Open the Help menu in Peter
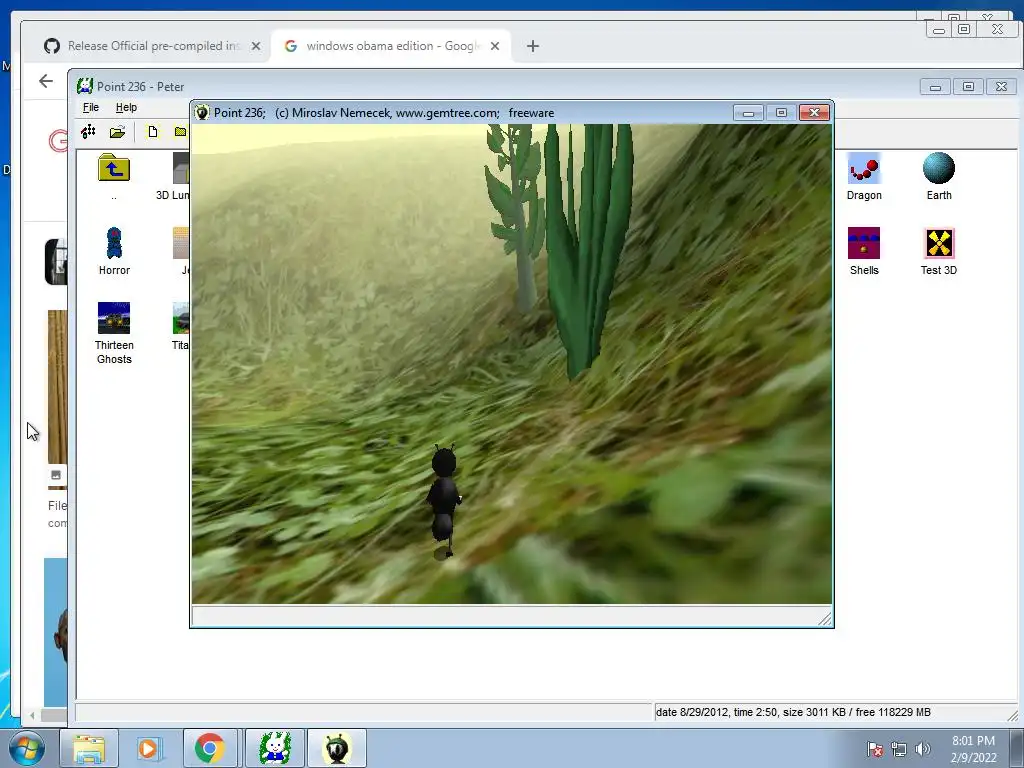Screen dimensions: 1024x768 (x=126, y=107)
